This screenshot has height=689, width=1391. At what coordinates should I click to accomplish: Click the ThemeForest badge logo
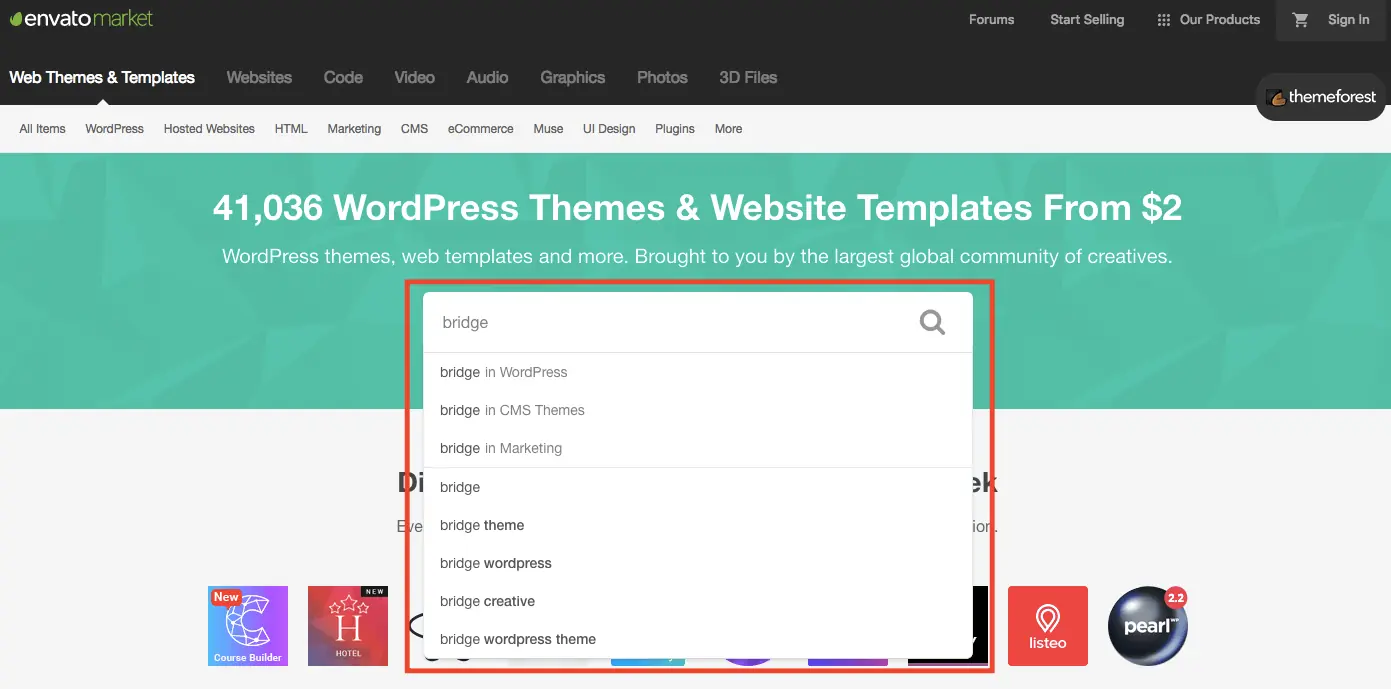[1320, 97]
